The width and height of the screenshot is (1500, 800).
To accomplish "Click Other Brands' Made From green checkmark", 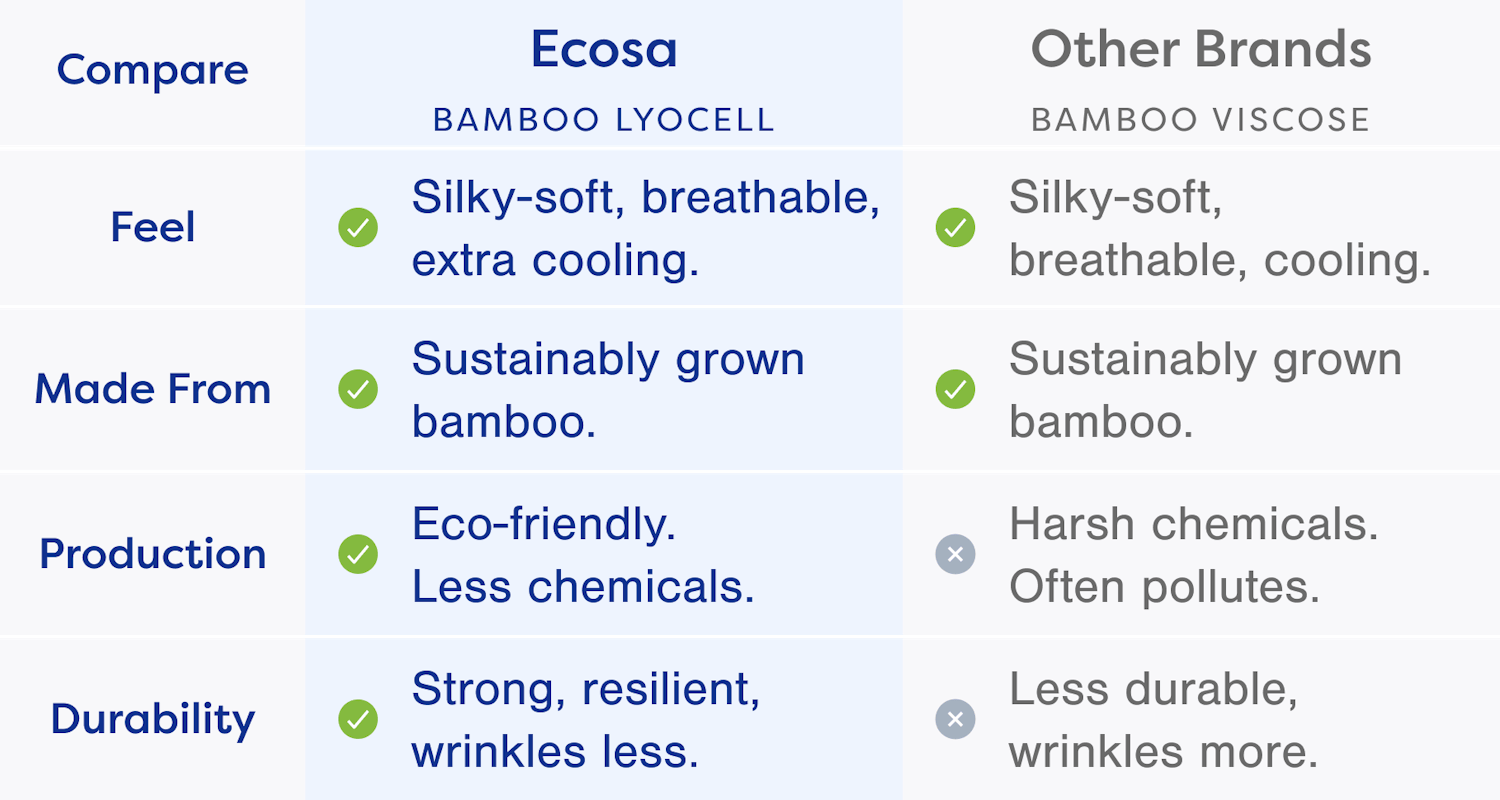I will click(x=955, y=389).
